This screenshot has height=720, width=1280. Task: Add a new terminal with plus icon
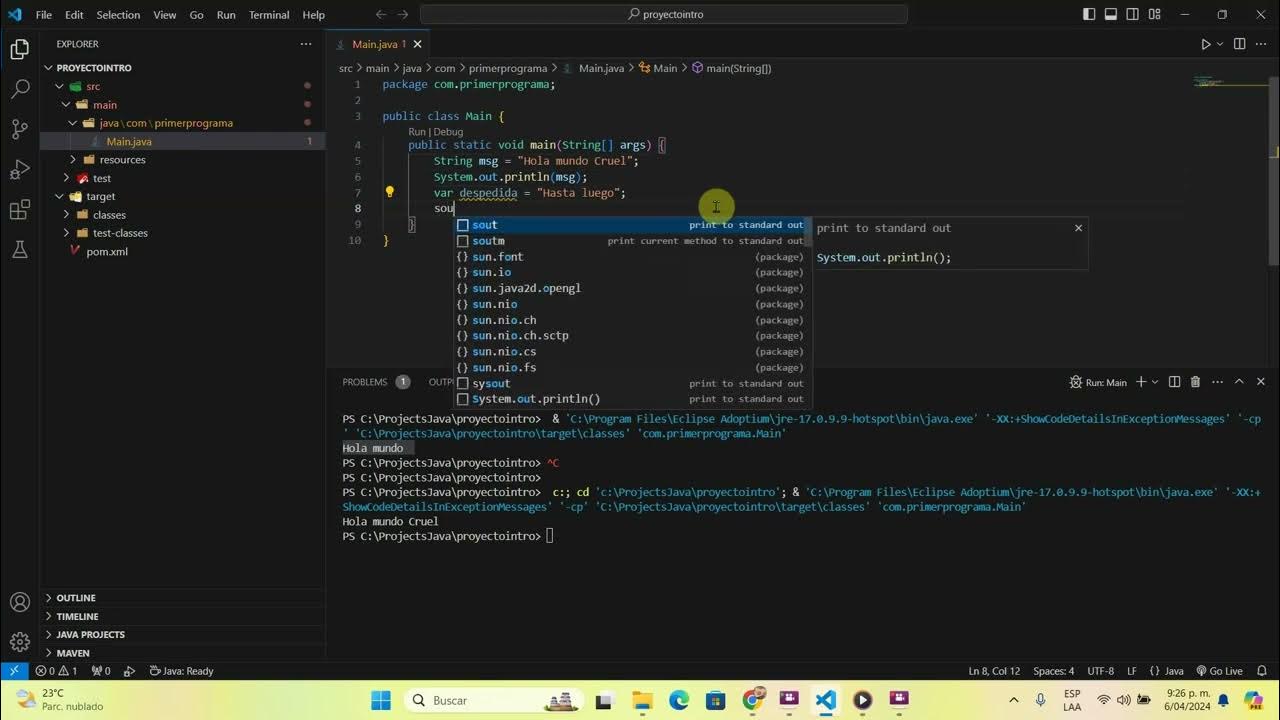coord(1141,382)
